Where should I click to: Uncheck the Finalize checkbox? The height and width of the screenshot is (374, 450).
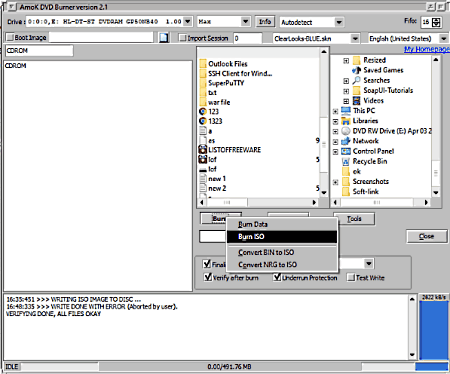coord(207,264)
